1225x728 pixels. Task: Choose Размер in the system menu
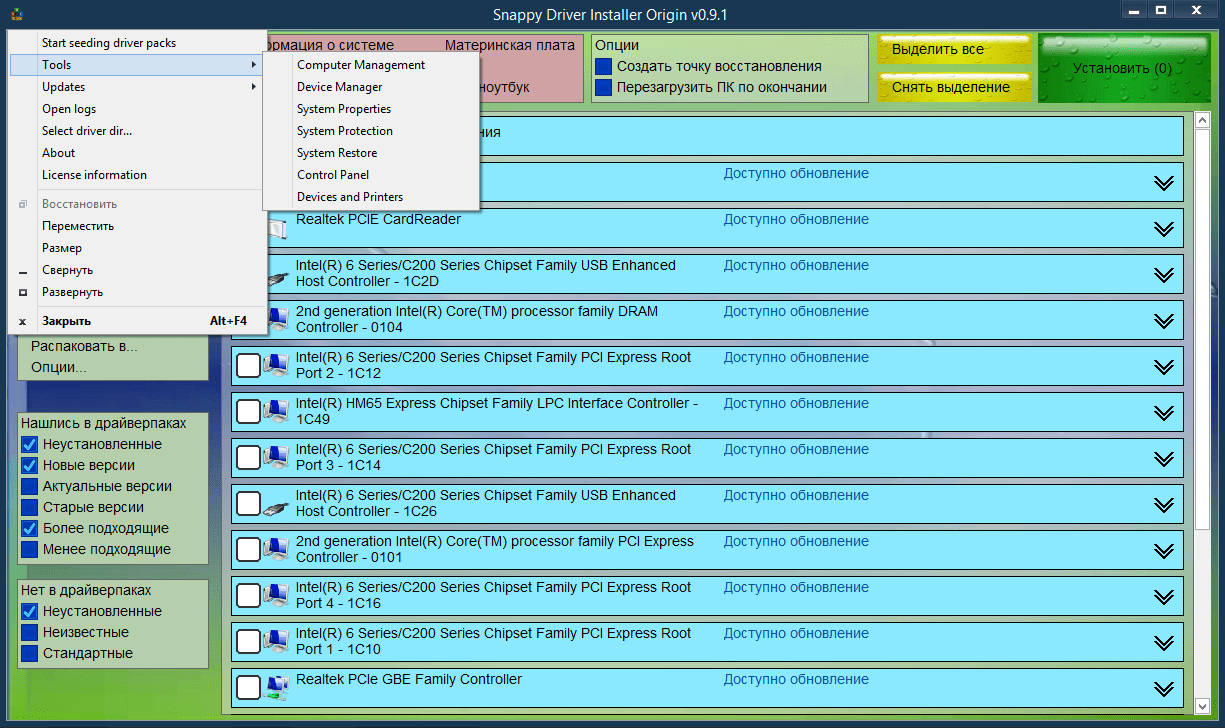pyautogui.click(x=137, y=248)
